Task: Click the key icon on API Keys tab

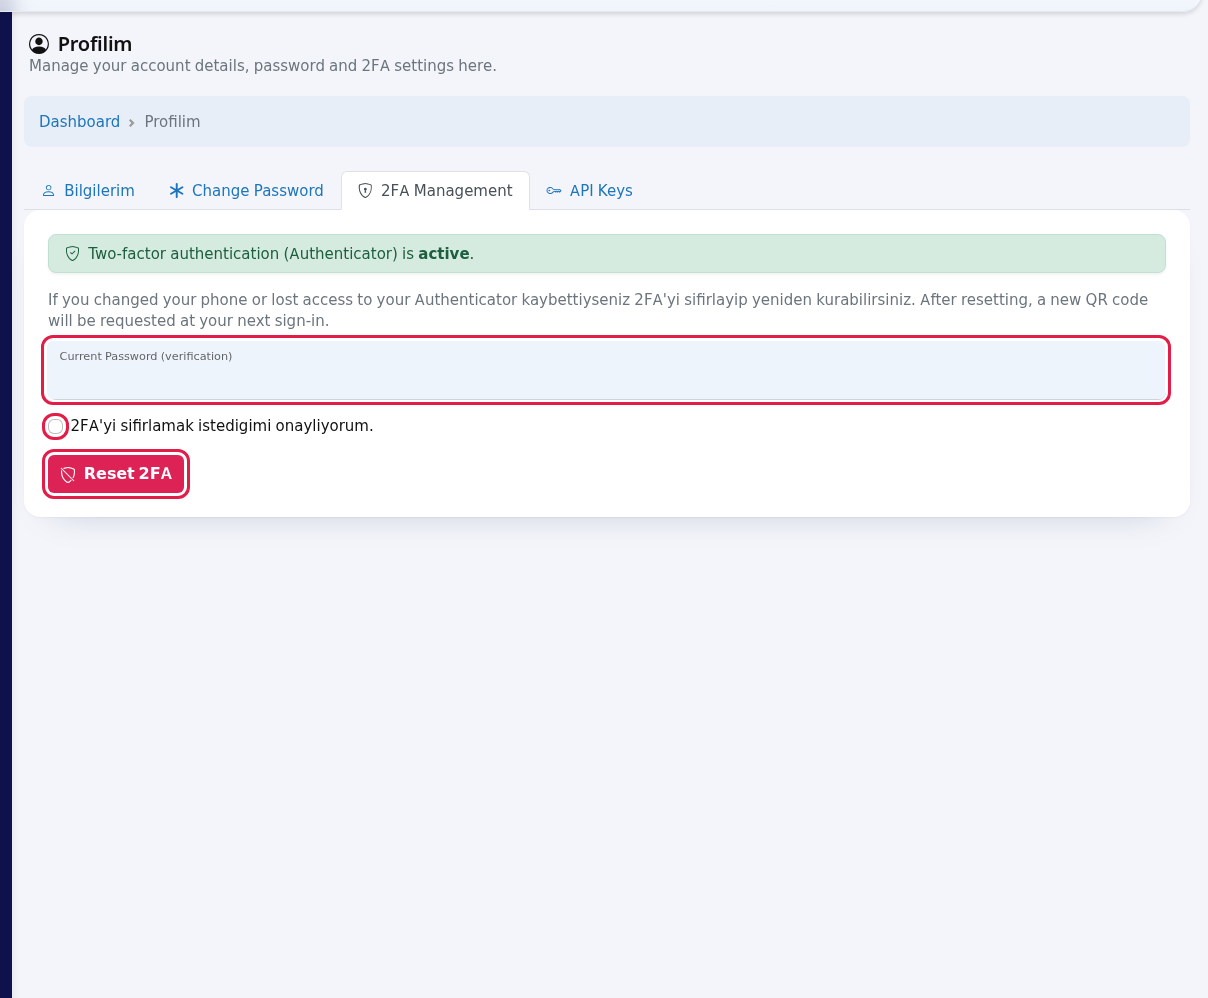Action: [554, 190]
